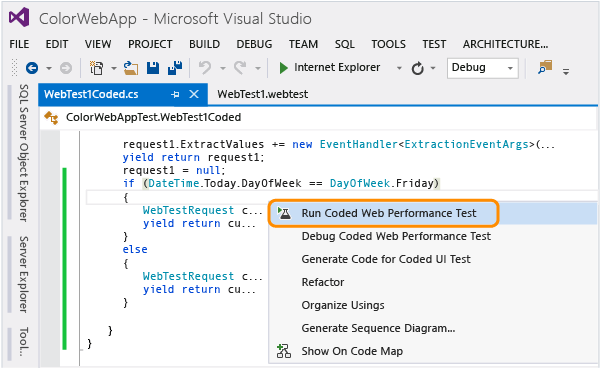Image resolution: width=600 pixels, height=369 pixels.
Task: Open the Navigate Backward history dropdown
Action: coord(49,69)
